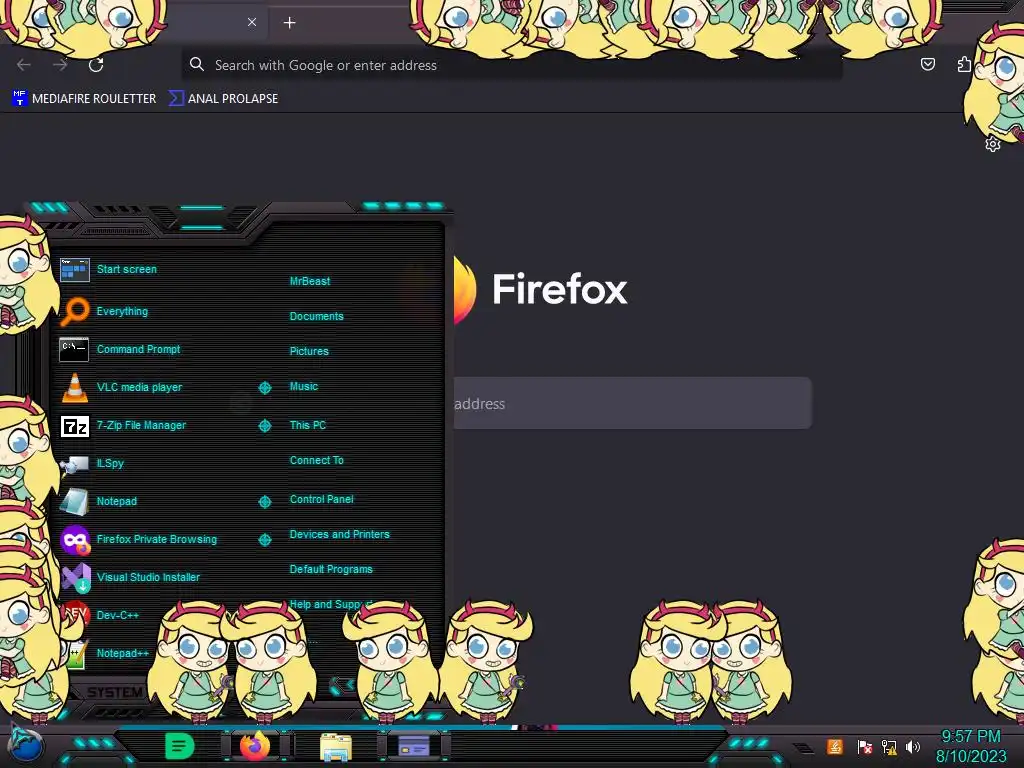Expand VLC media player jump list
Screen dimensions: 1024x768
tap(264, 388)
